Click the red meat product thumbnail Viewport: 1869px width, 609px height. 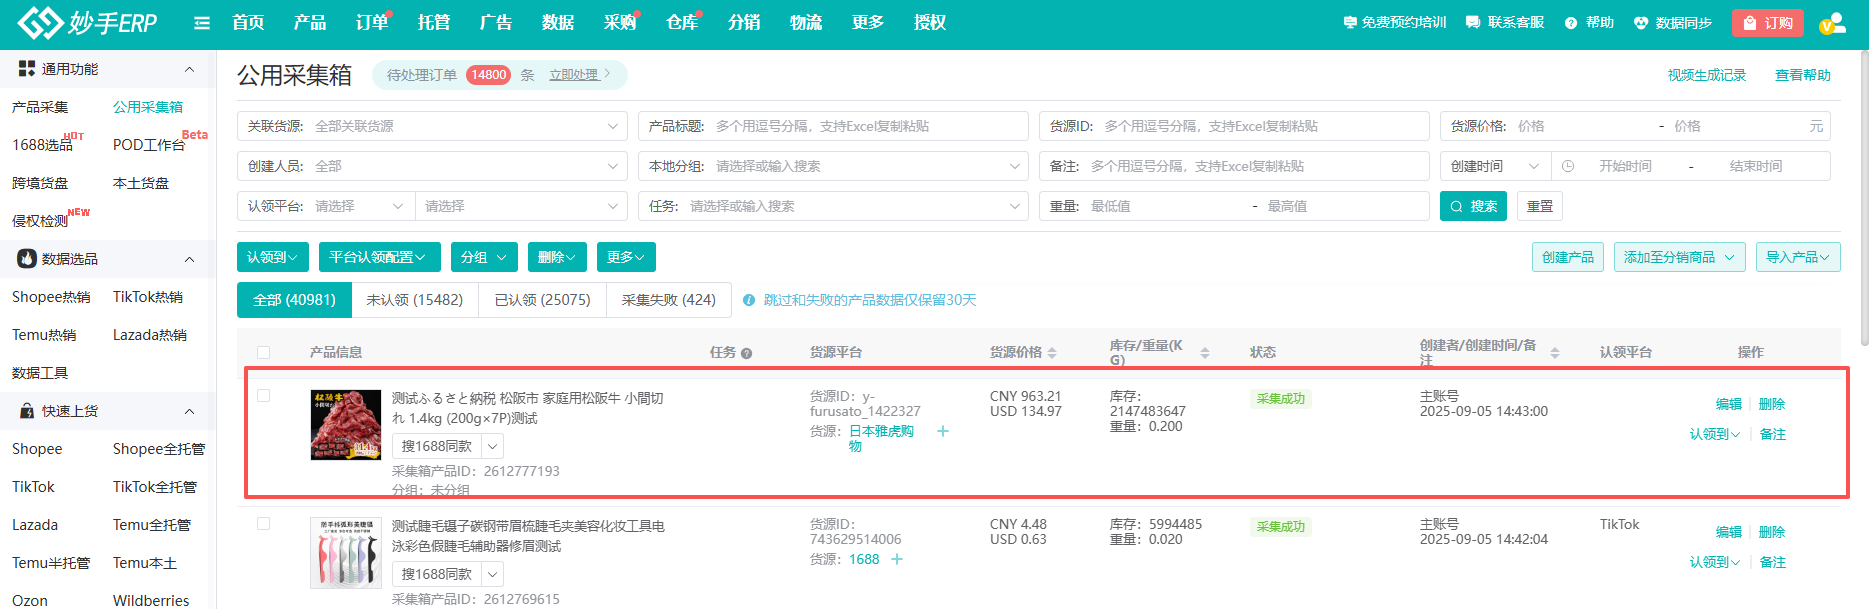(x=345, y=425)
